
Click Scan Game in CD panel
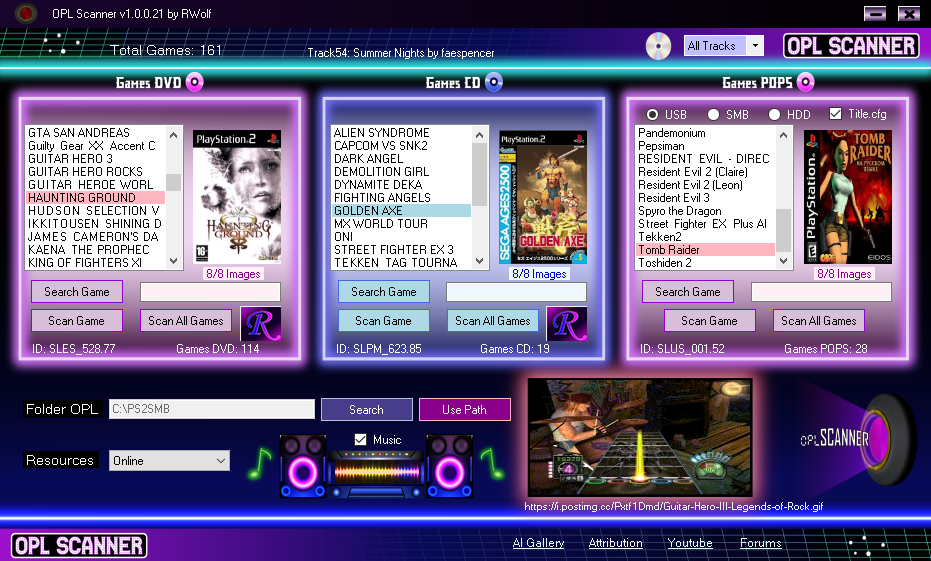pyautogui.click(x=384, y=321)
